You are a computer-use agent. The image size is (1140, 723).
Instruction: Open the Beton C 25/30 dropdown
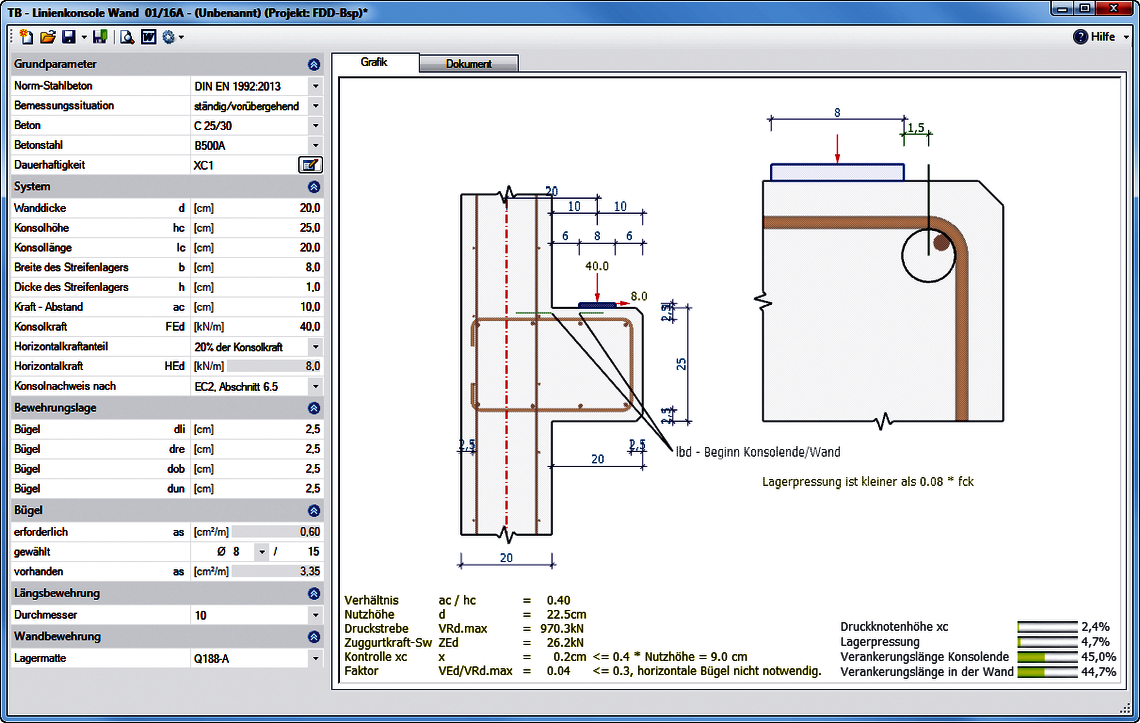click(x=316, y=126)
